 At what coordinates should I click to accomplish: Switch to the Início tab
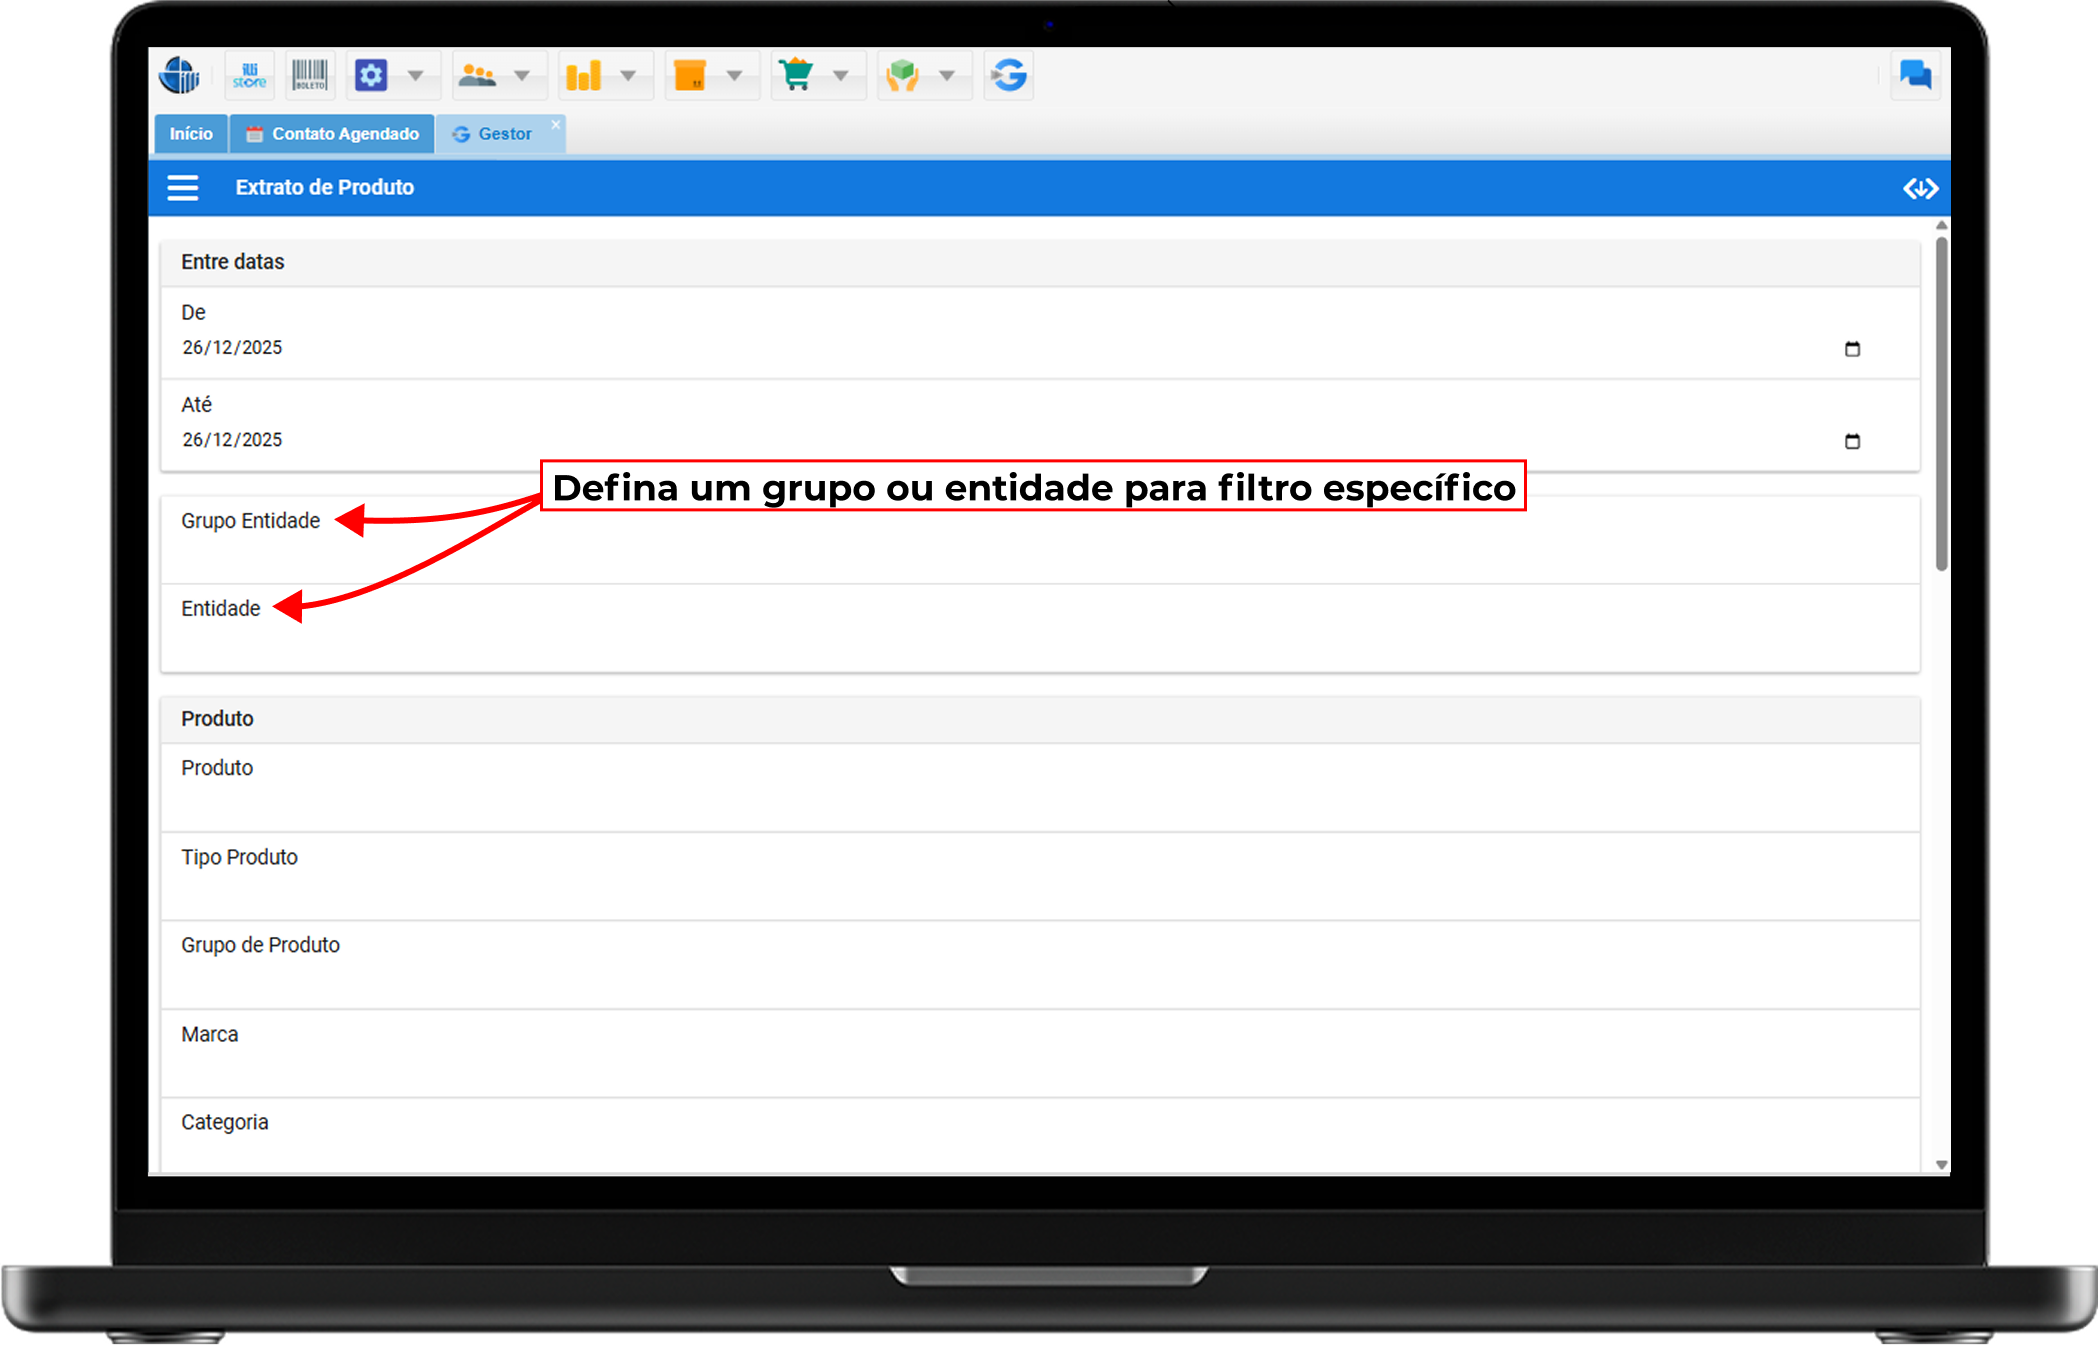pyautogui.click(x=191, y=134)
